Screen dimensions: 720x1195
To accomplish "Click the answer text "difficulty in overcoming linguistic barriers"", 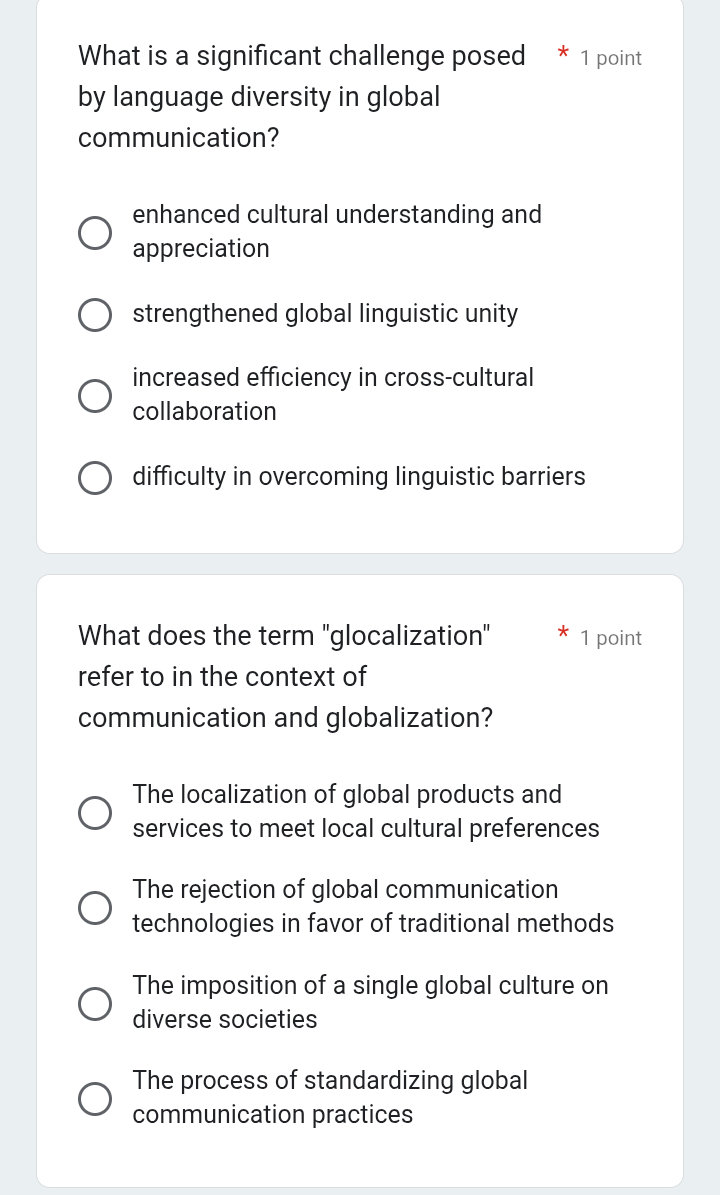I will 358,478.
